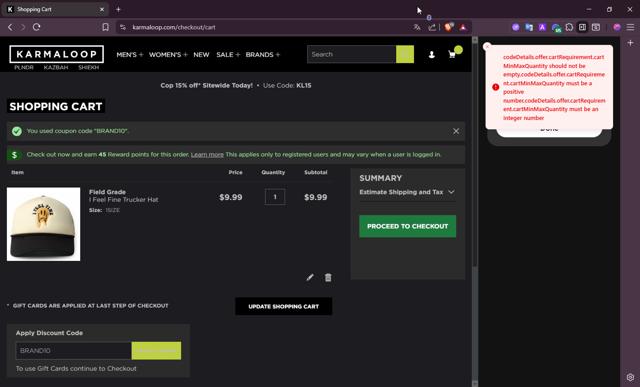The height and width of the screenshot is (387, 640).
Task: Open the NEW menu item
Action: coord(201,55)
